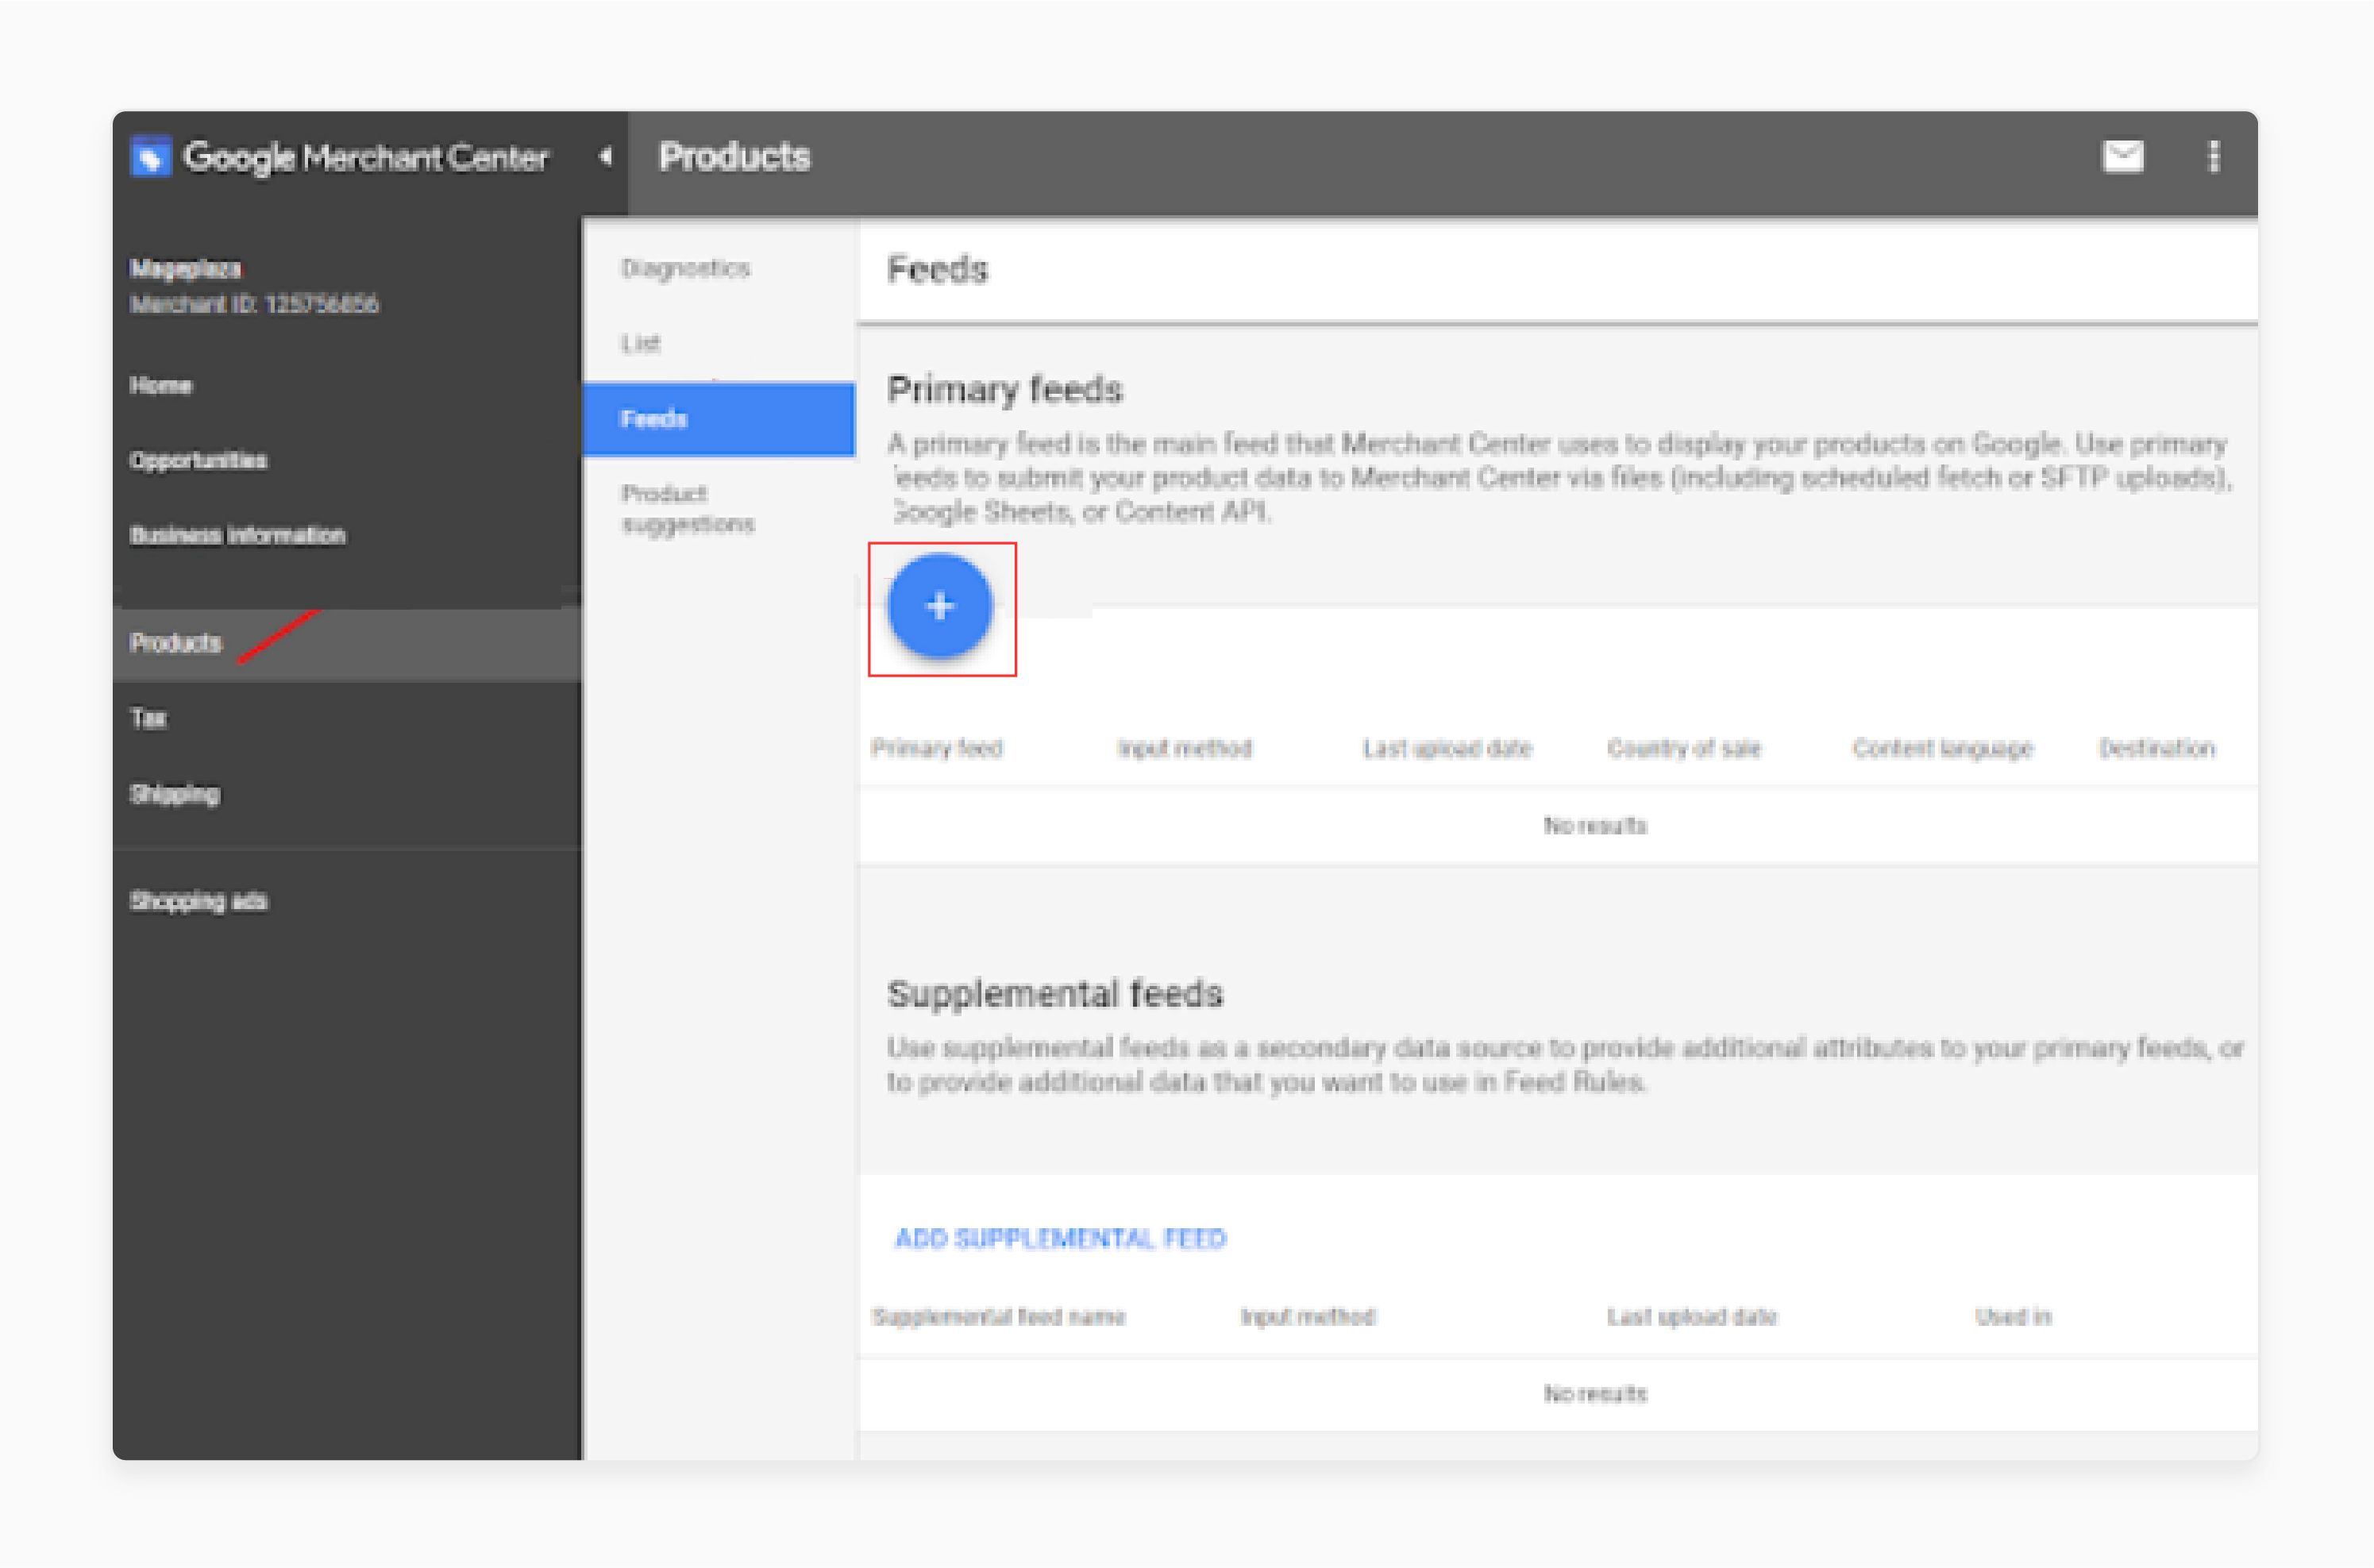Image resolution: width=2374 pixels, height=1568 pixels.
Task: Click the Google Merchant Center title text
Action: [x=366, y=158]
